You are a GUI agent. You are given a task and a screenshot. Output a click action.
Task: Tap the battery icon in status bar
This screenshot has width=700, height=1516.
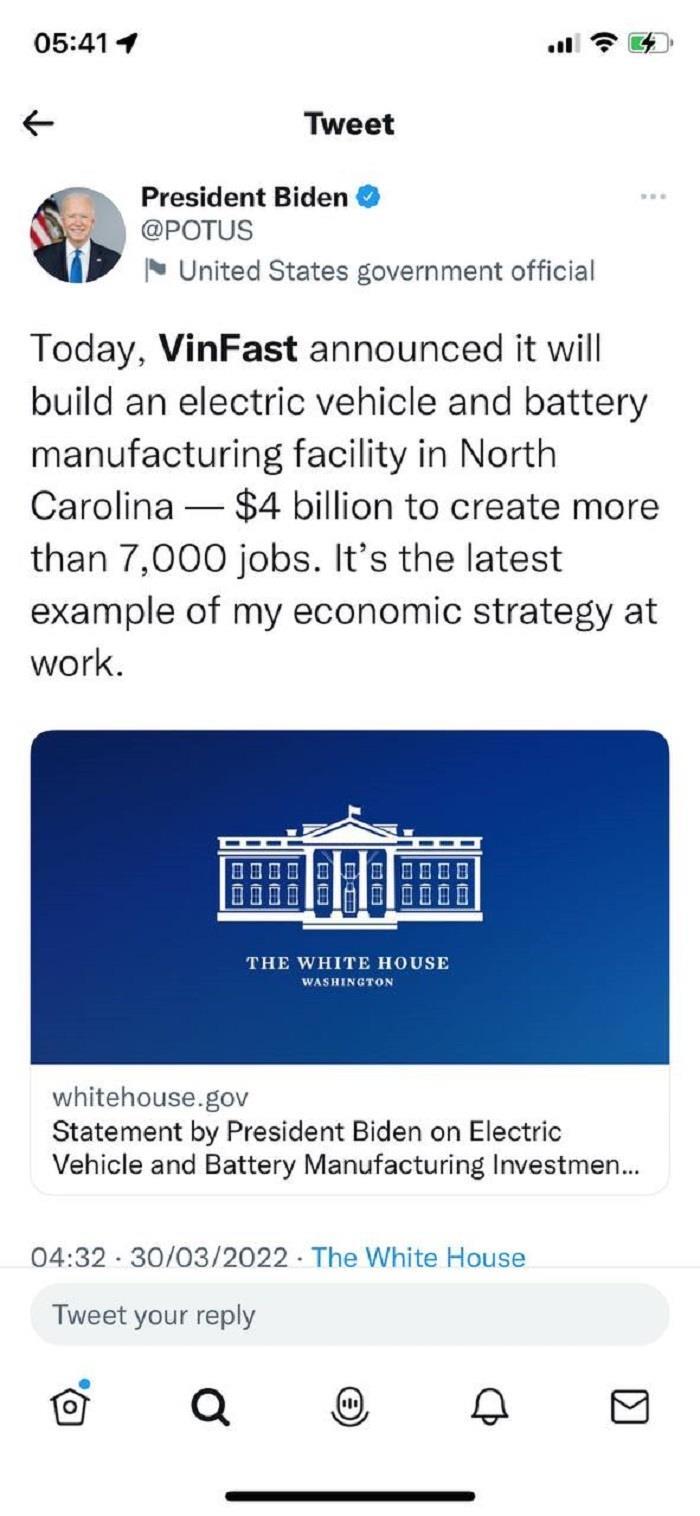[x=650, y=44]
